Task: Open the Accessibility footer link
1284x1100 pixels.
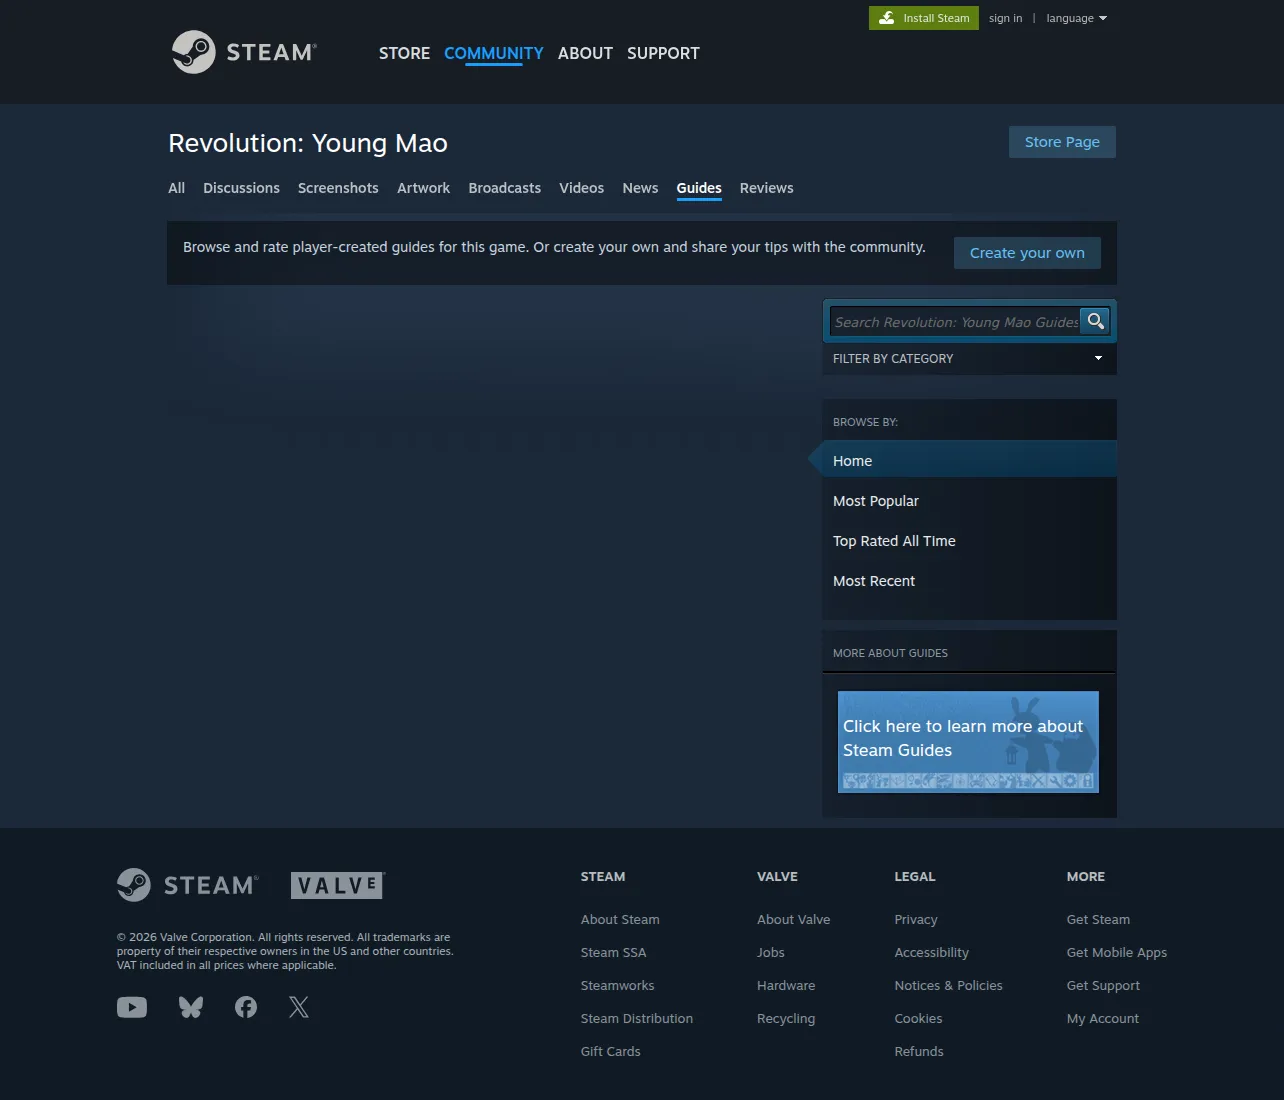Action: pyautogui.click(x=931, y=952)
